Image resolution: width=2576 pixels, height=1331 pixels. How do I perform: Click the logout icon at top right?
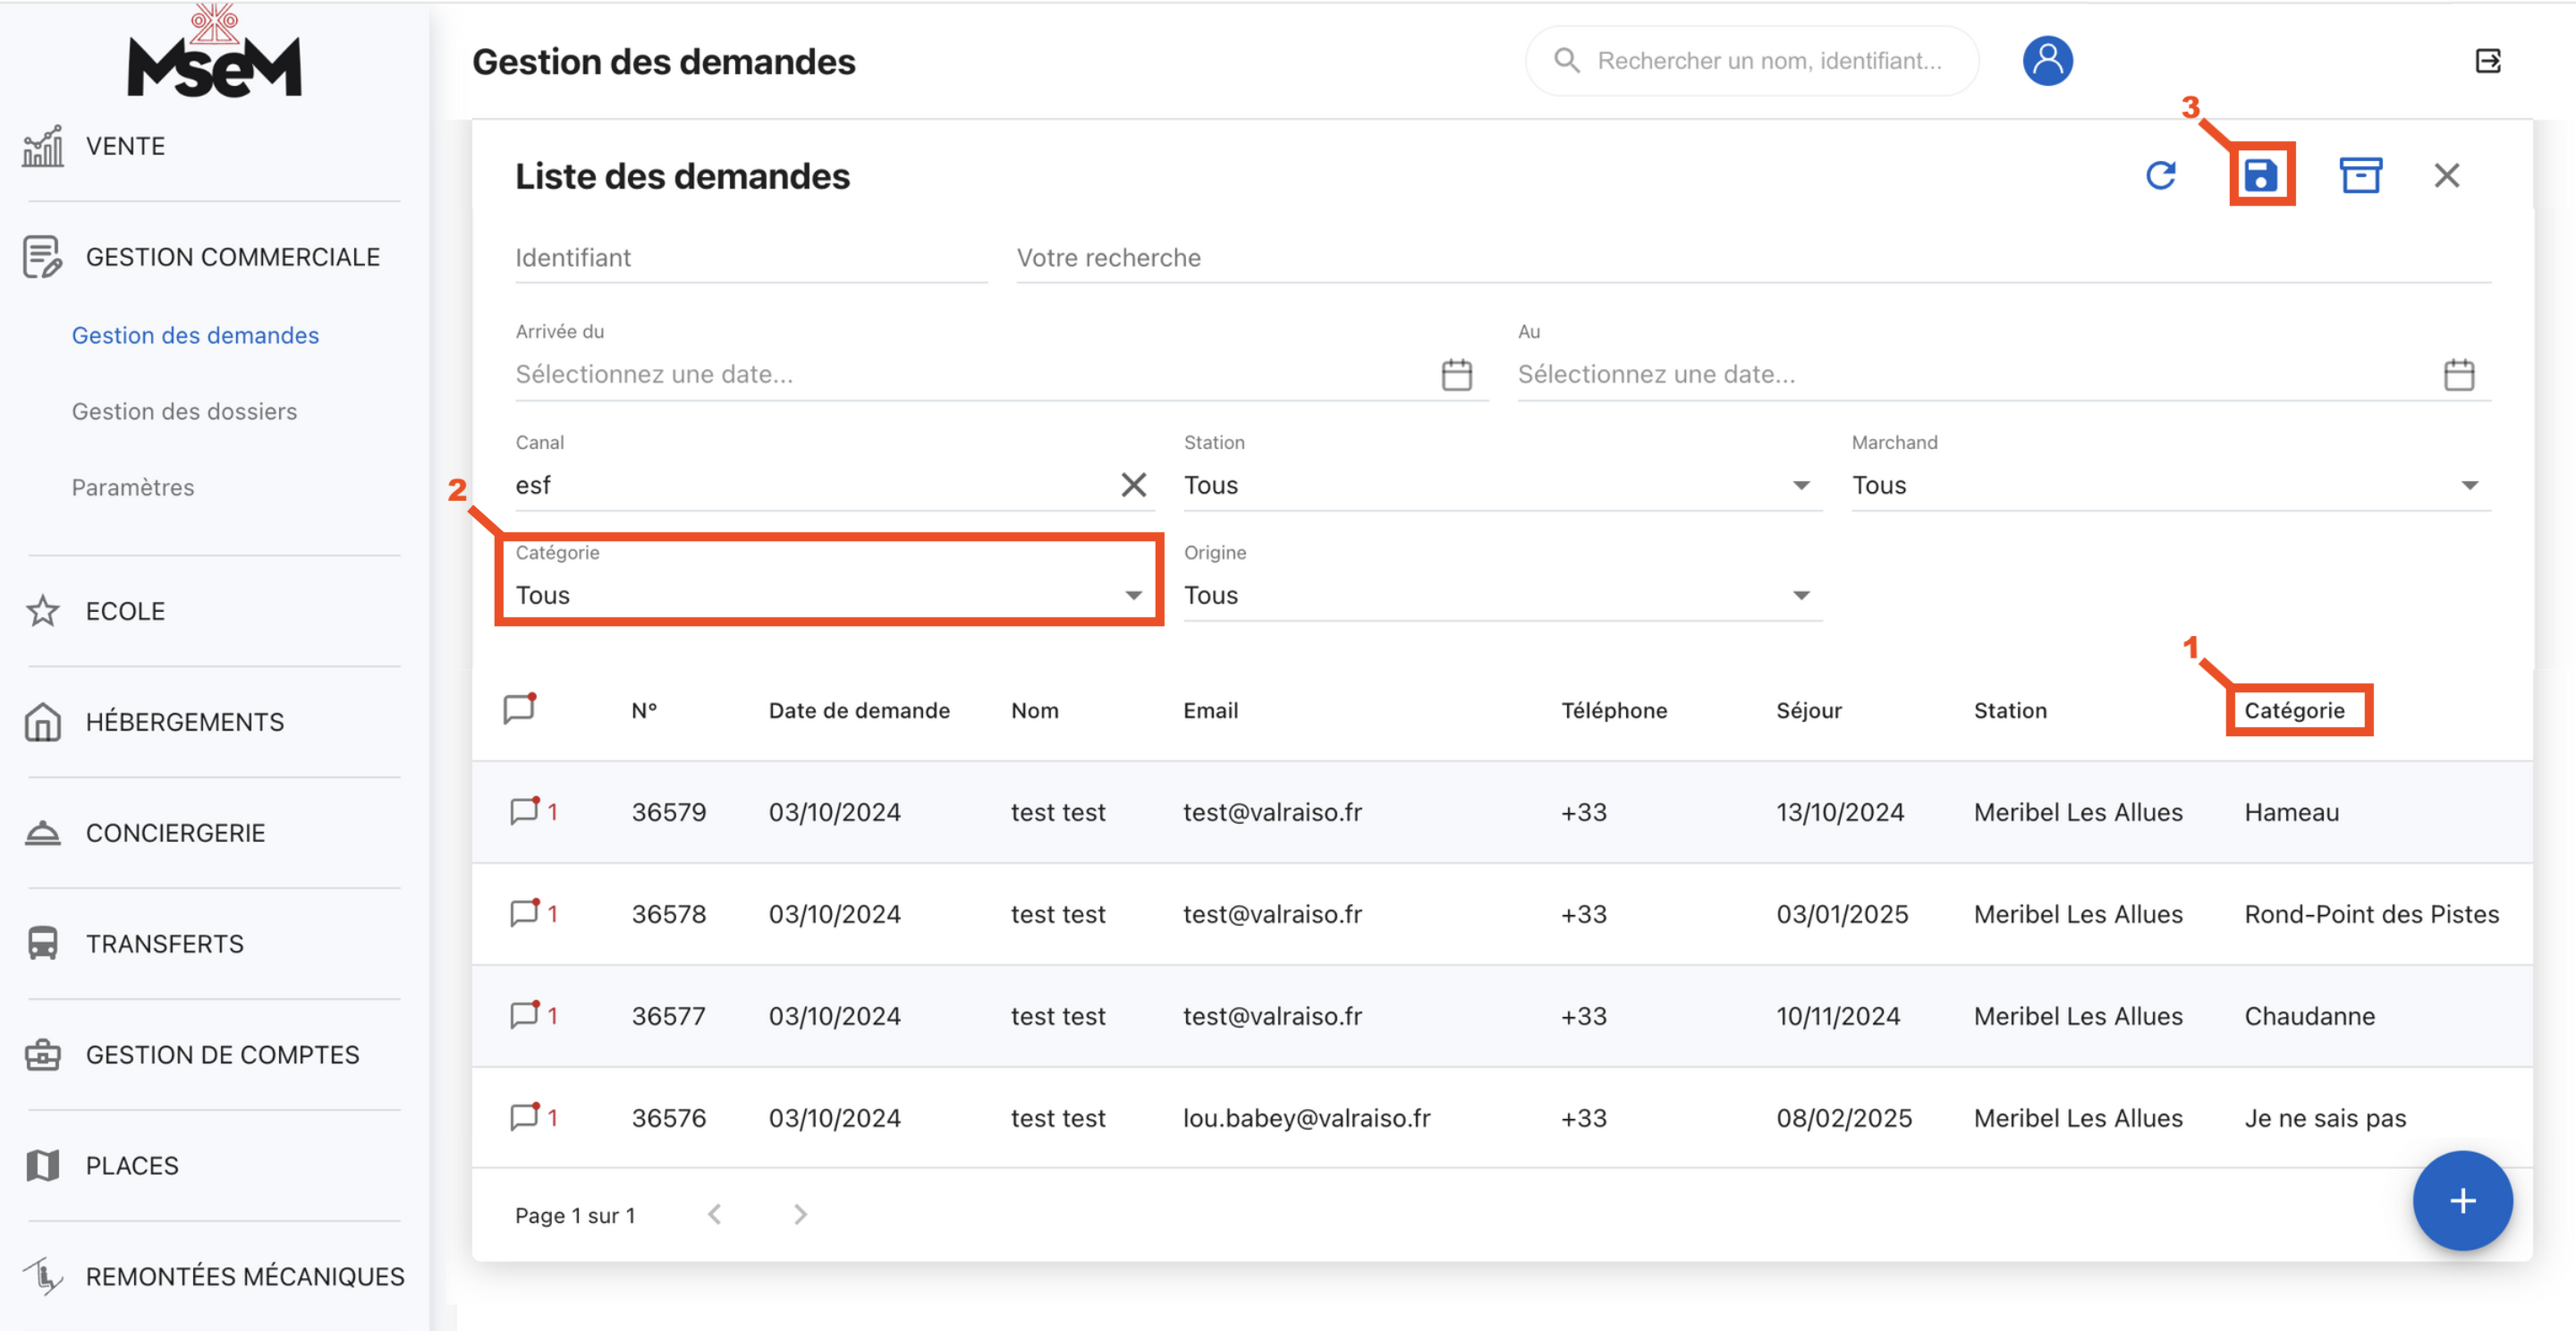coord(2487,61)
